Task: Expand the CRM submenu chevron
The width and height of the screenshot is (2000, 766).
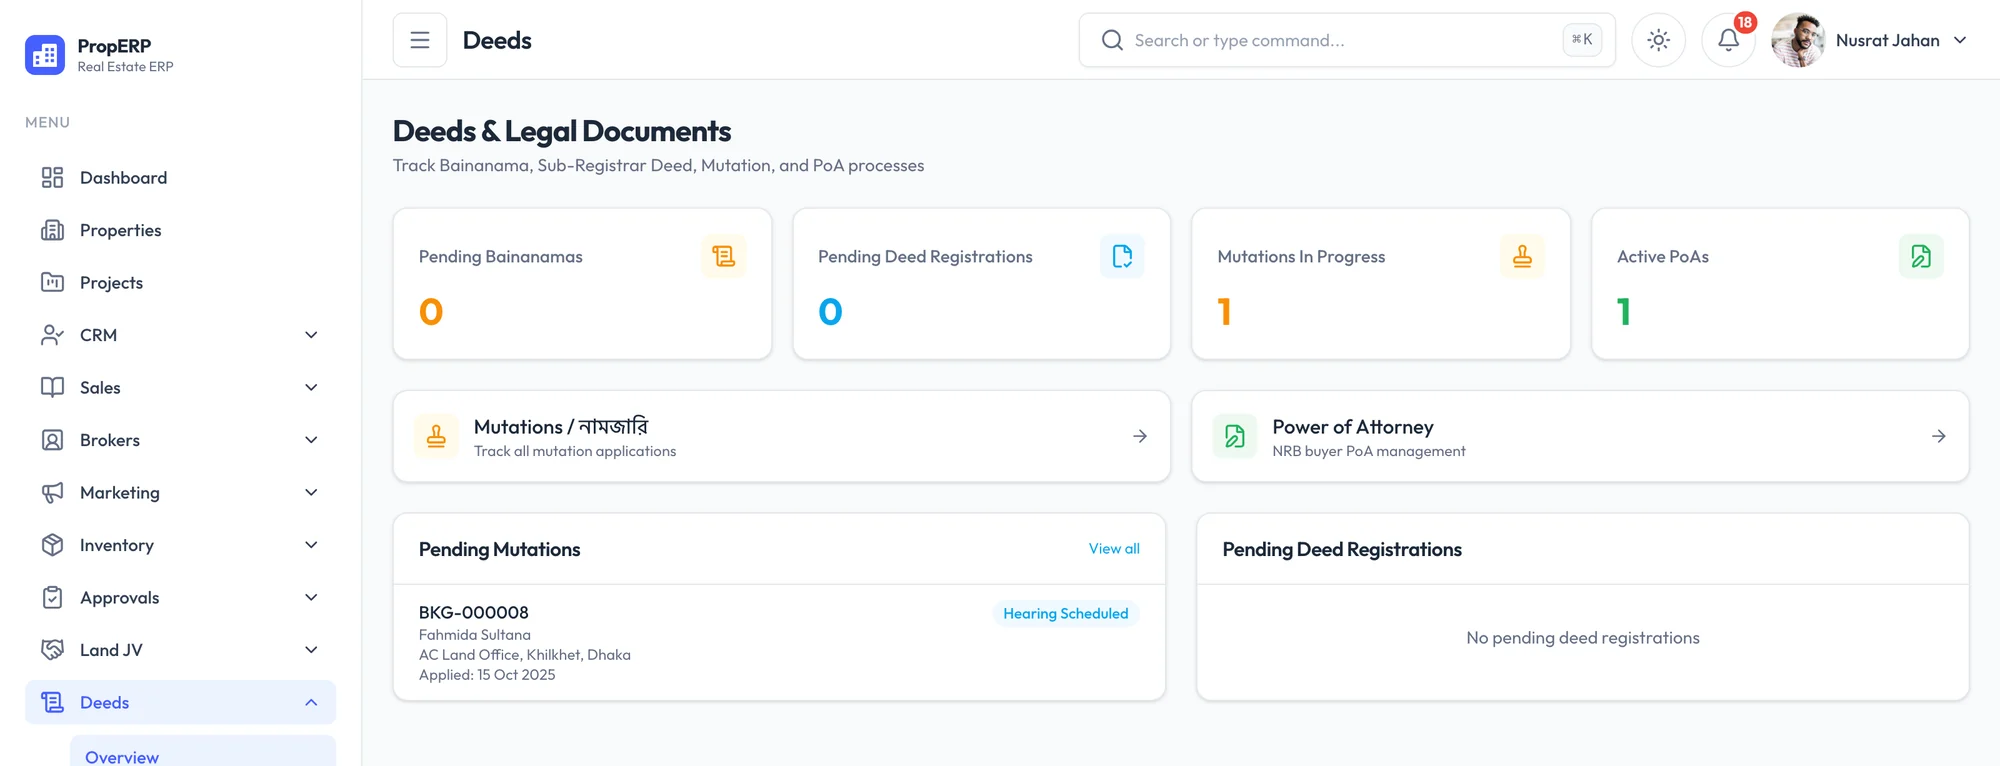Action: pyautogui.click(x=311, y=335)
